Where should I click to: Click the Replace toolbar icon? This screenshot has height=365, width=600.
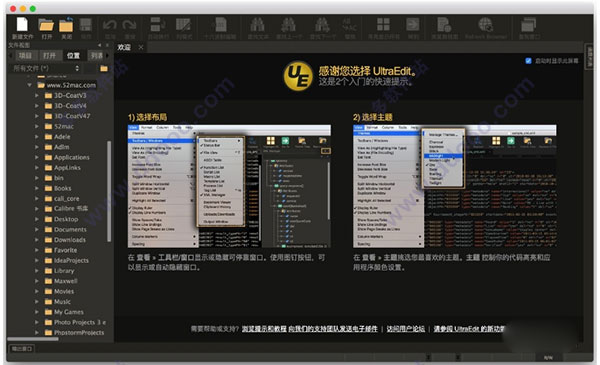coord(349,25)
